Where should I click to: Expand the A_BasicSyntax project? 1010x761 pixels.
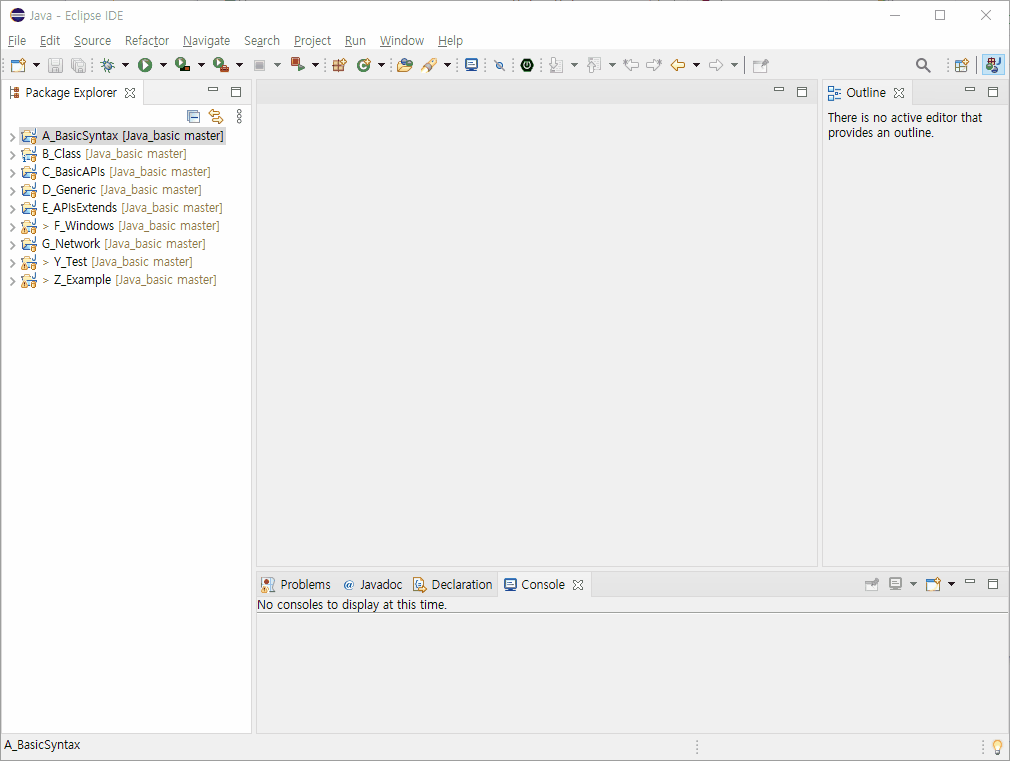[12, 137]
